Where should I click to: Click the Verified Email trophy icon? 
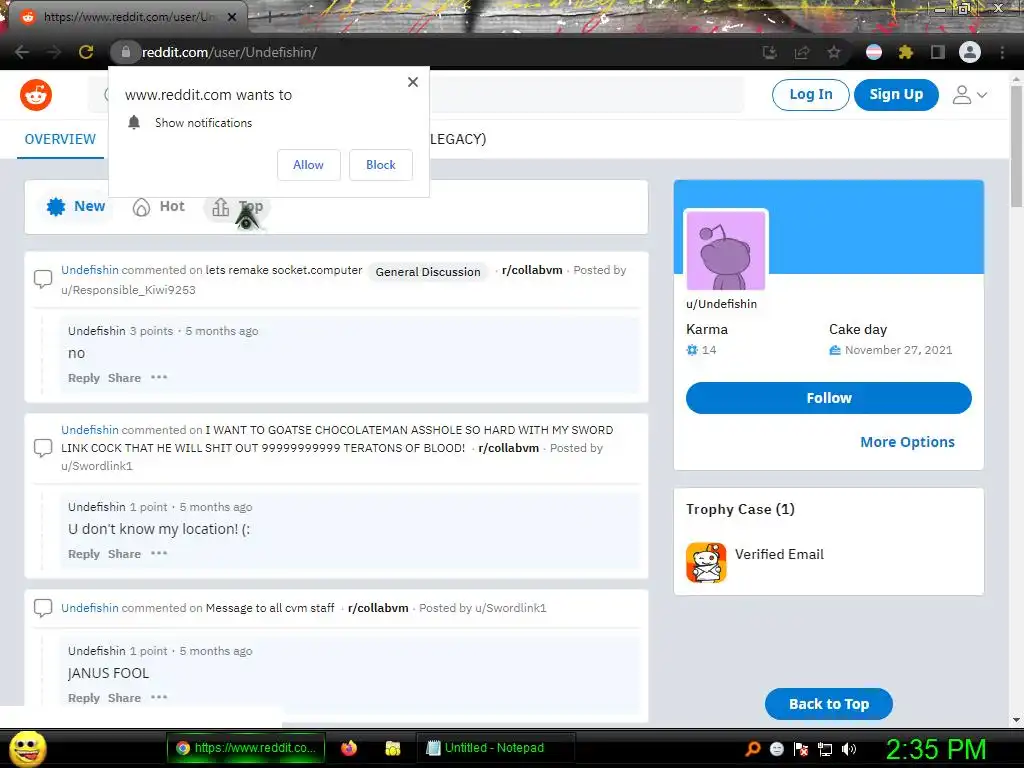tap(706, 562)
